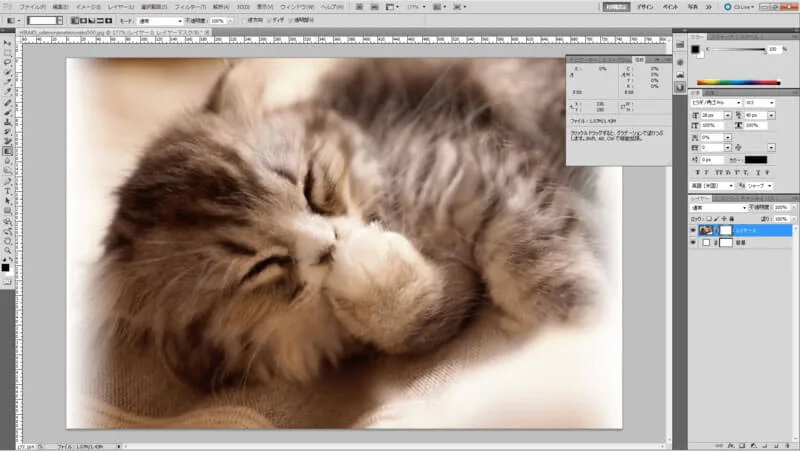Click the Launch Bridge icon

tap(360, 7)
